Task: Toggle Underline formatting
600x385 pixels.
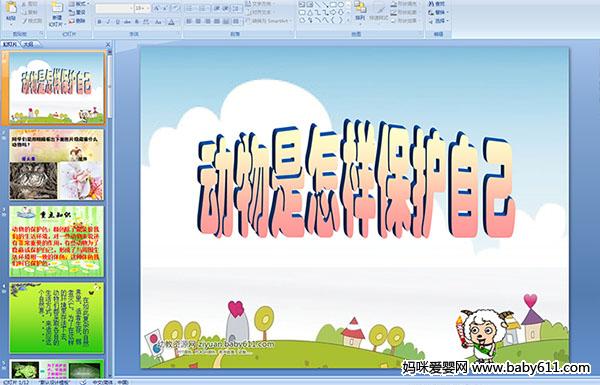Action: (117, 22)
